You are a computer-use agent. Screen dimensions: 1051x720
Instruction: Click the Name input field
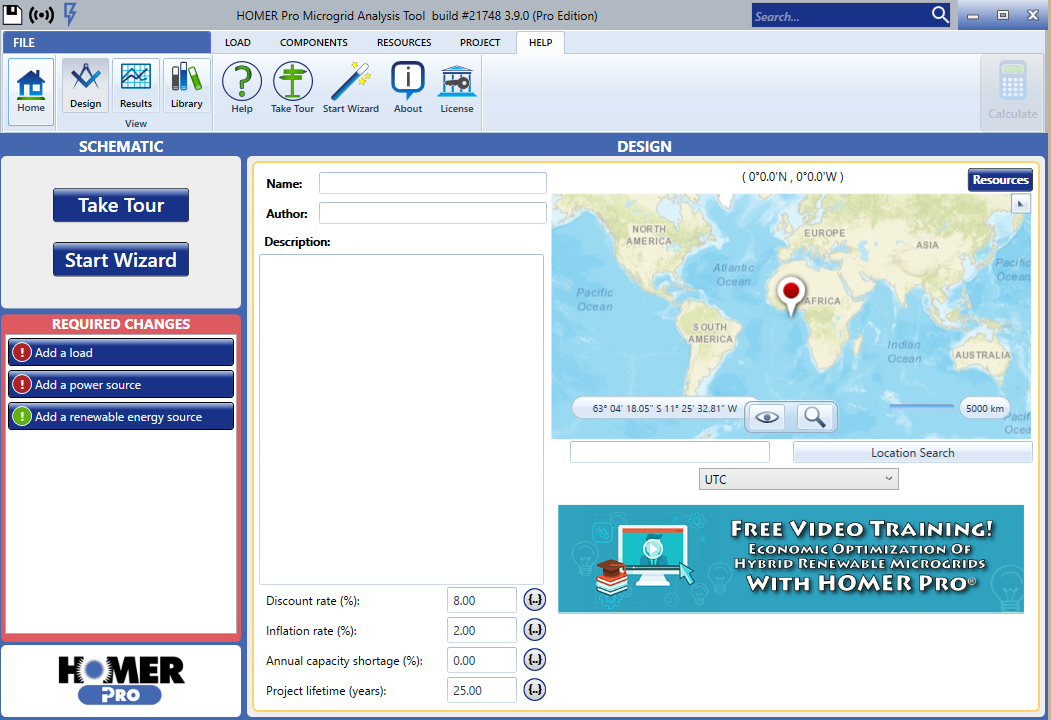[x=432, y=183]
